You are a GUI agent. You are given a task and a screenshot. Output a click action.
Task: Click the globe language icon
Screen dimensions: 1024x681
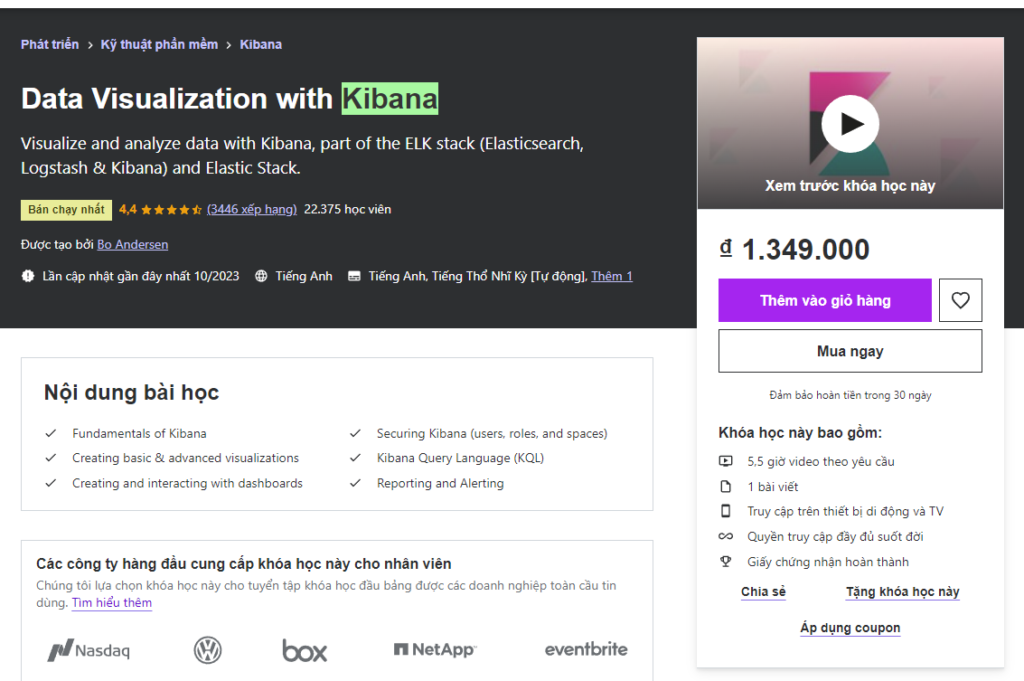(x=261, y=276)
